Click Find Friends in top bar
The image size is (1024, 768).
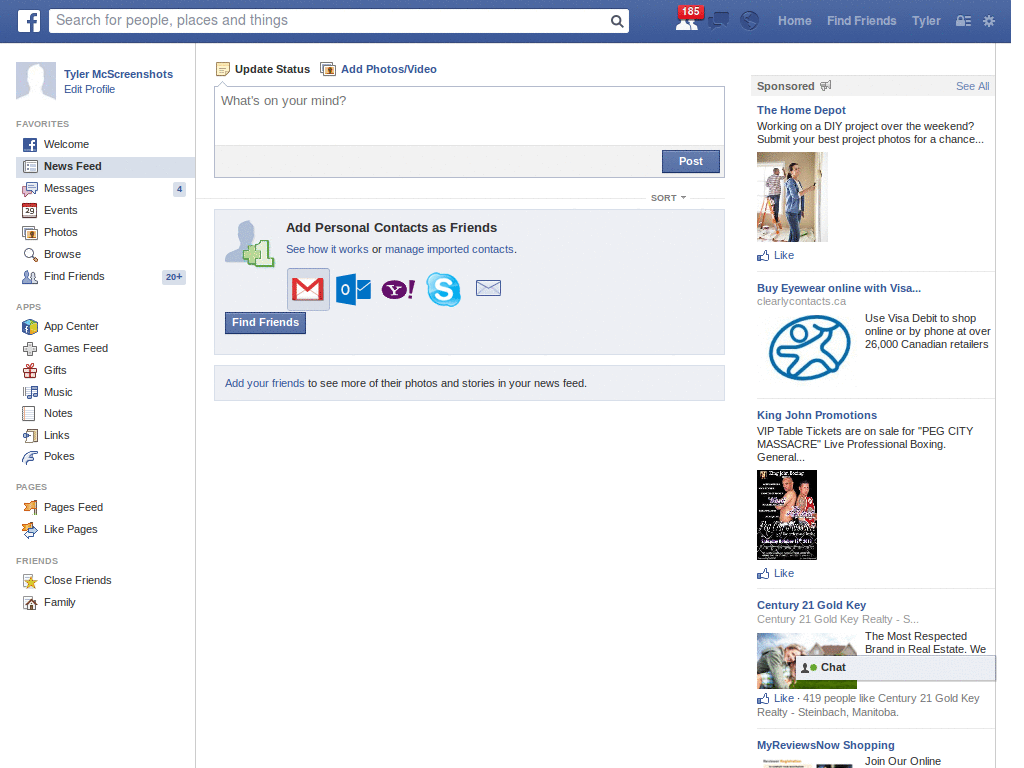click(x=861, y=21)
